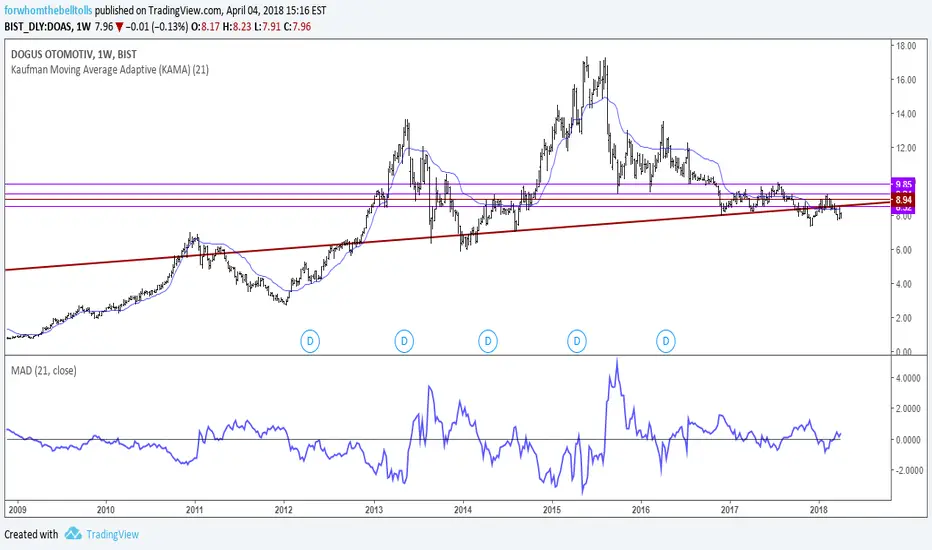Viewport: 932px width, 550px height.
Task: Click the 4.0000 label on MAD axis
Action: click(x=908, y=378)
